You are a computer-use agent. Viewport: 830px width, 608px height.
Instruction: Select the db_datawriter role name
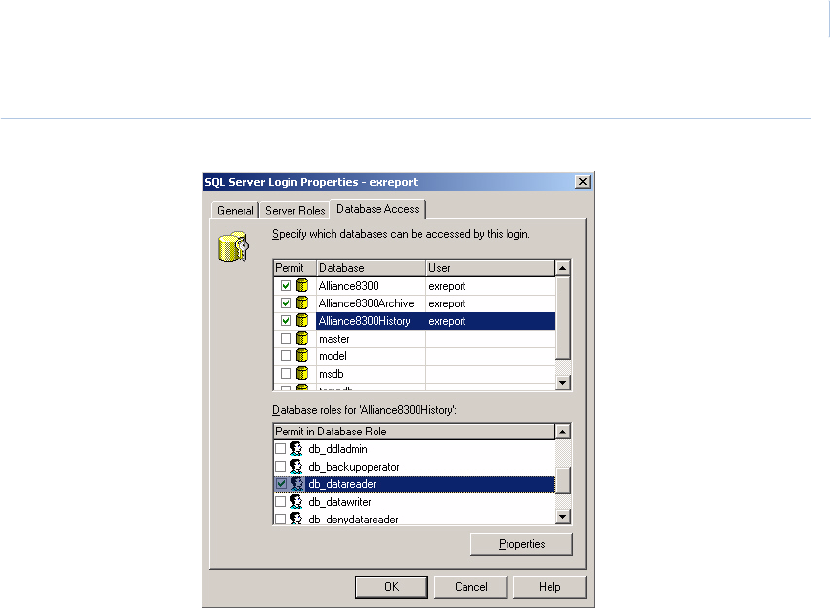coord(340,502)
